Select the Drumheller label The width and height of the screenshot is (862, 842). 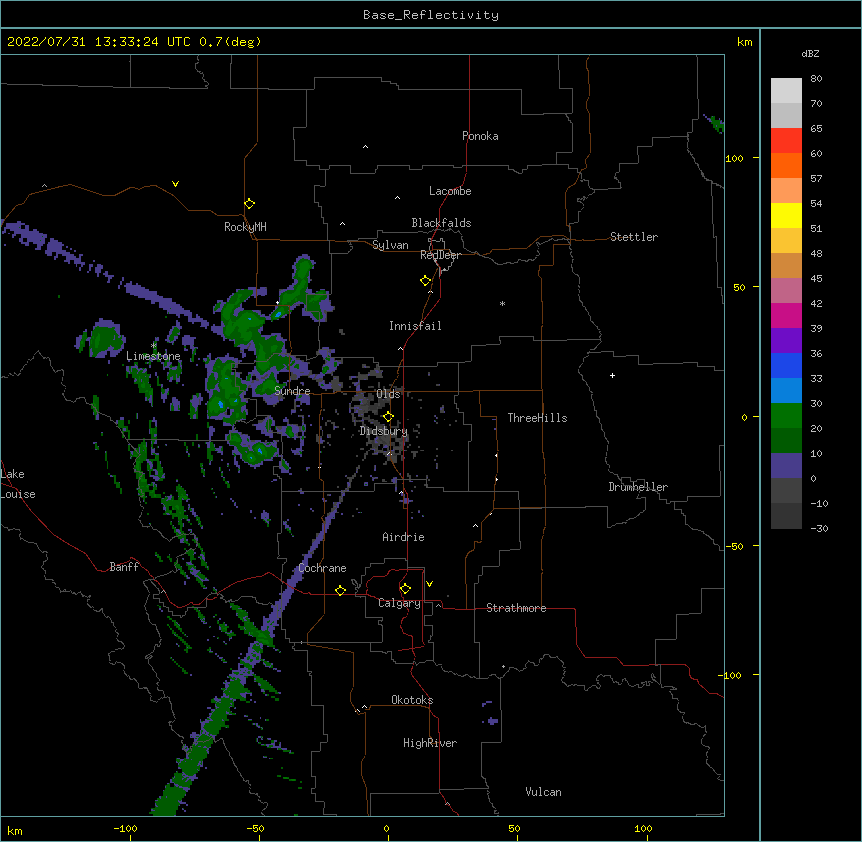(638, 487)
